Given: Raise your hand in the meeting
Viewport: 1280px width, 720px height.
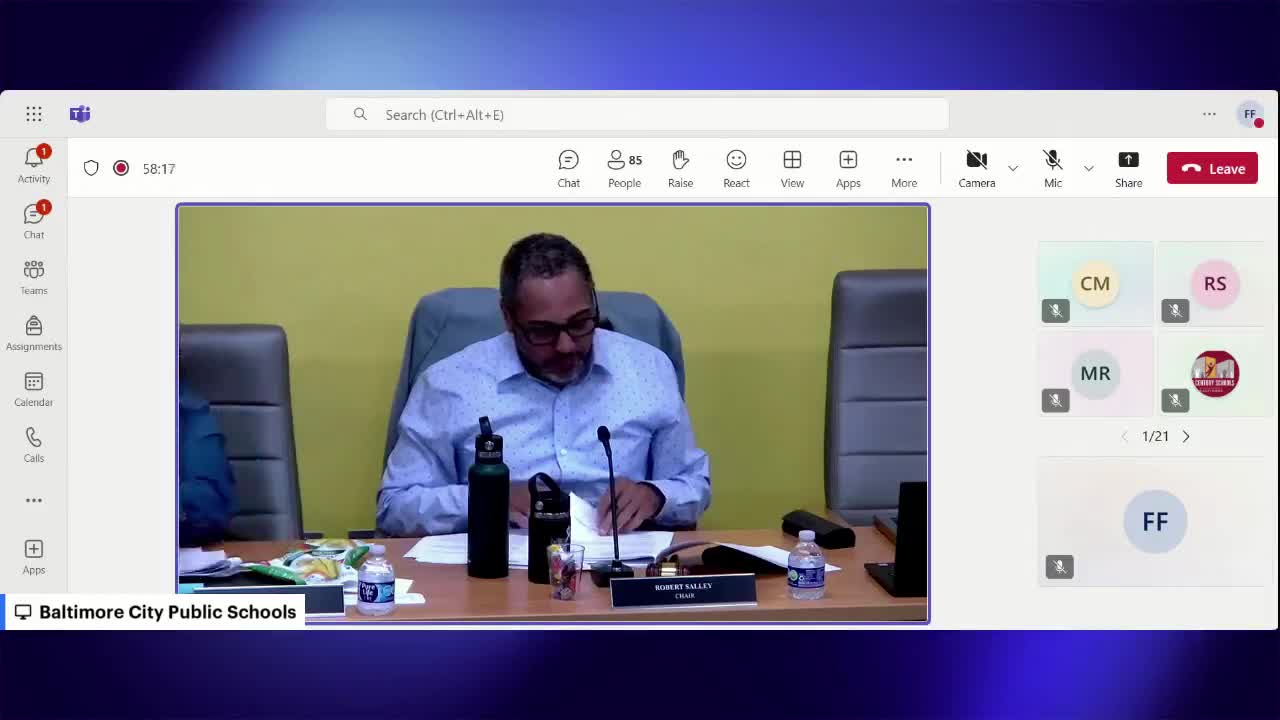Looking at the screenshot, I should (681, 168).
